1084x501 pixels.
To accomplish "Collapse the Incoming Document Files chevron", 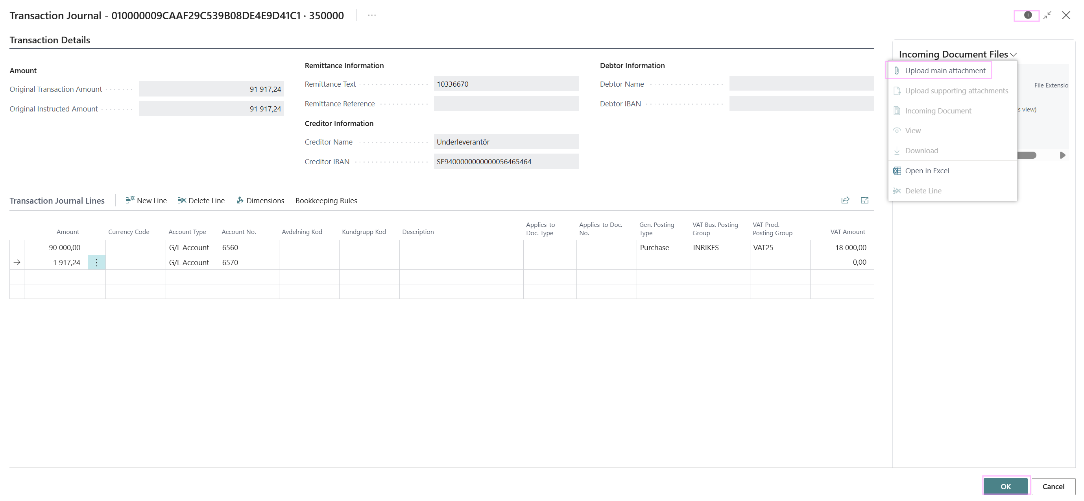I will 1013,55.
